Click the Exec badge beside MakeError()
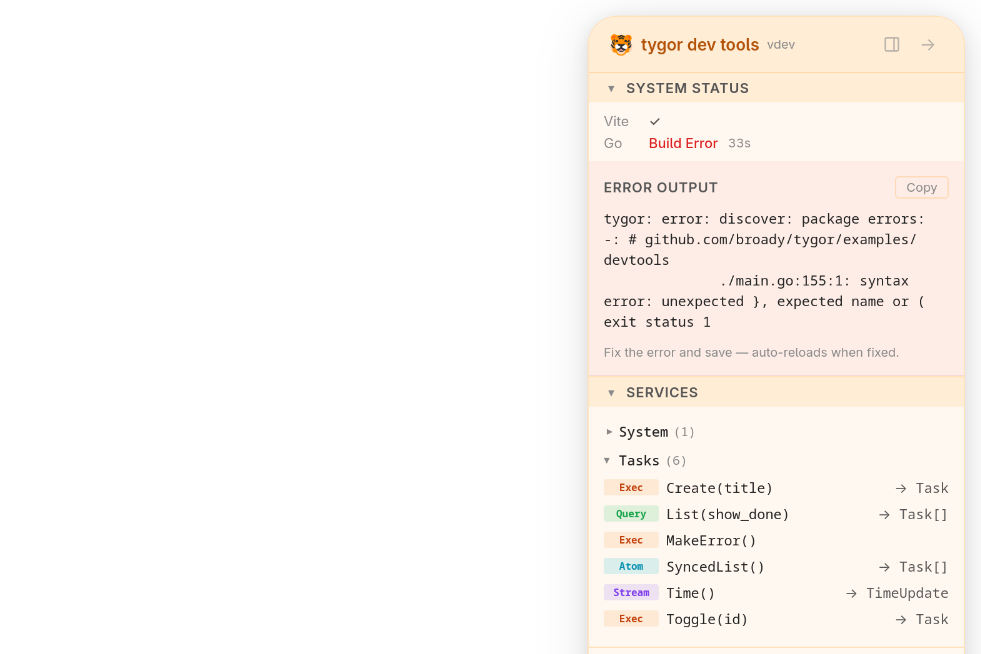Image resolution: width=981 pixels, height=654 pixels. (x=631, y=540)
